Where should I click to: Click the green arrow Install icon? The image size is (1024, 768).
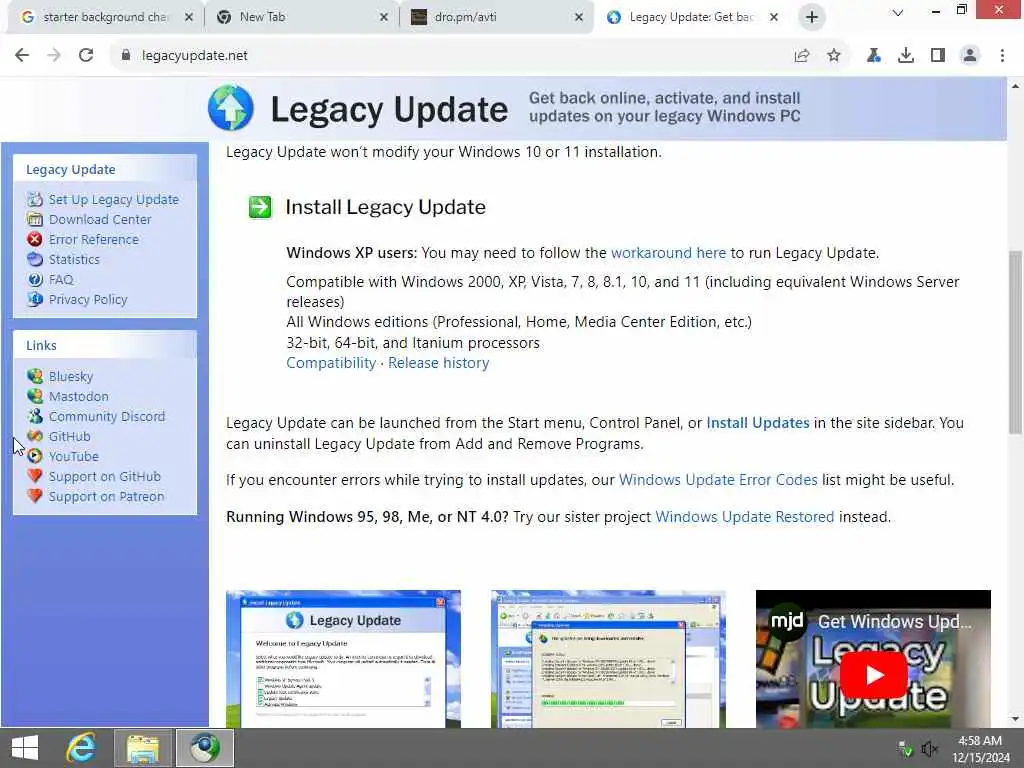pos(260,207)
